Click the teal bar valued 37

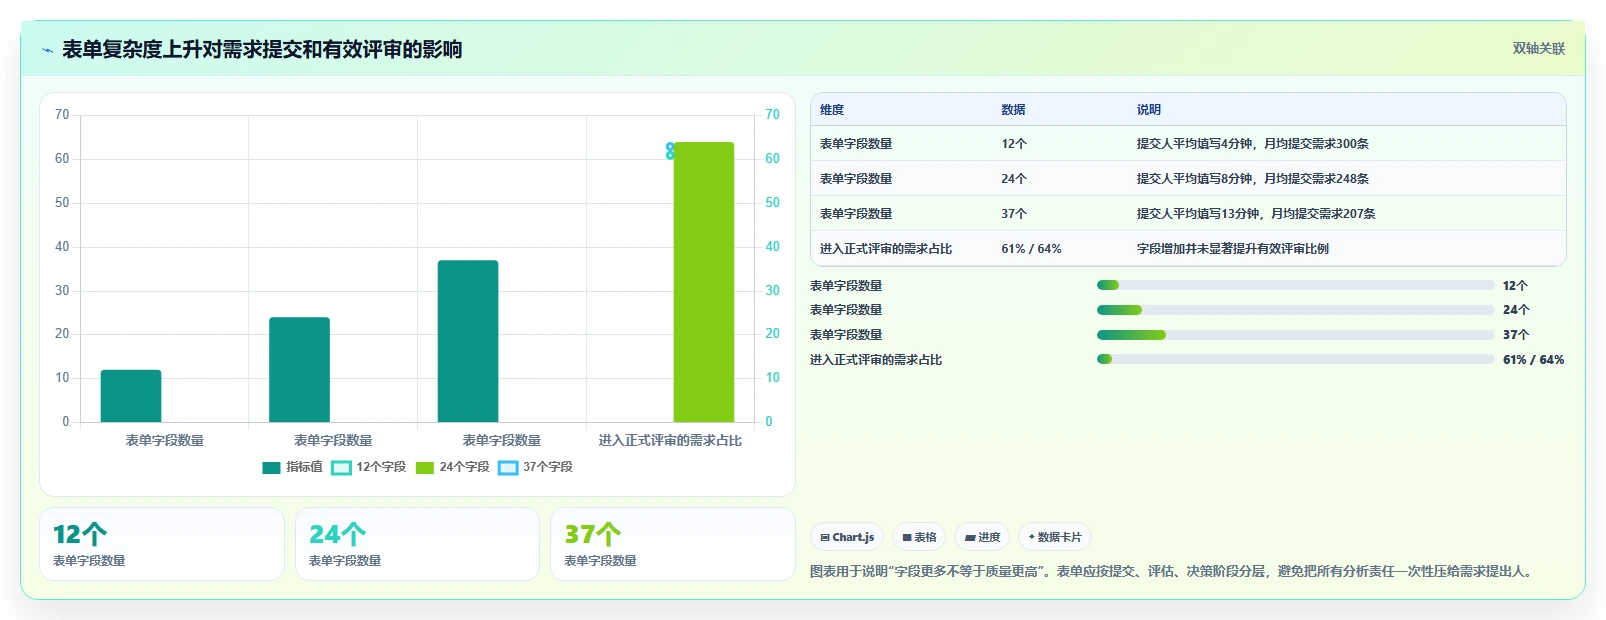tap(468, 341)
